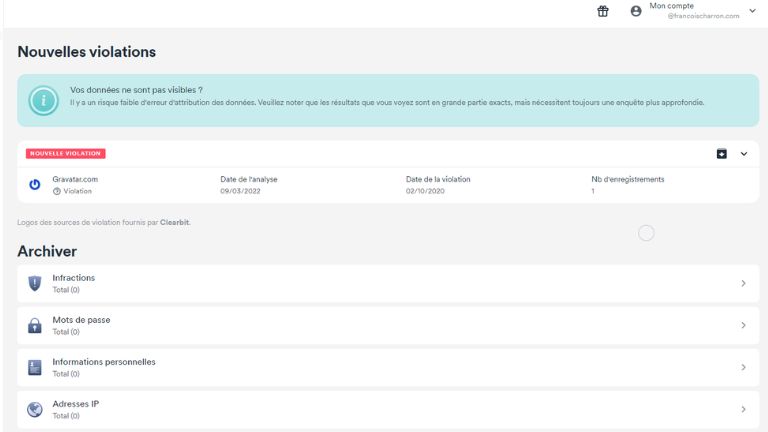Select analysis date 09/03/2022
Viewport: 768px width, 432px height.
pos(240,191)
